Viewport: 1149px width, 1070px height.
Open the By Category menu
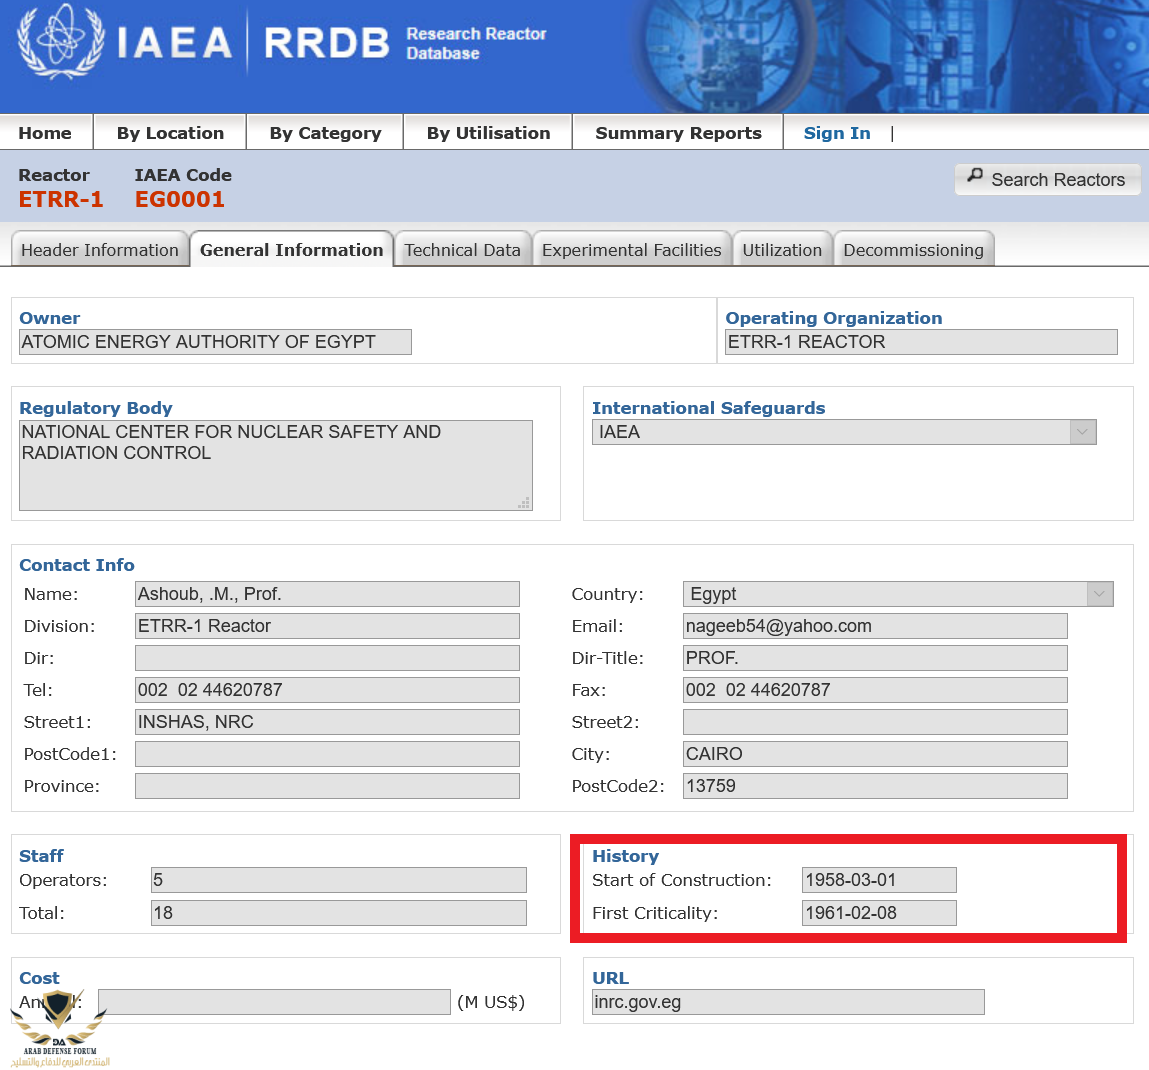click(x=325, y=133)
